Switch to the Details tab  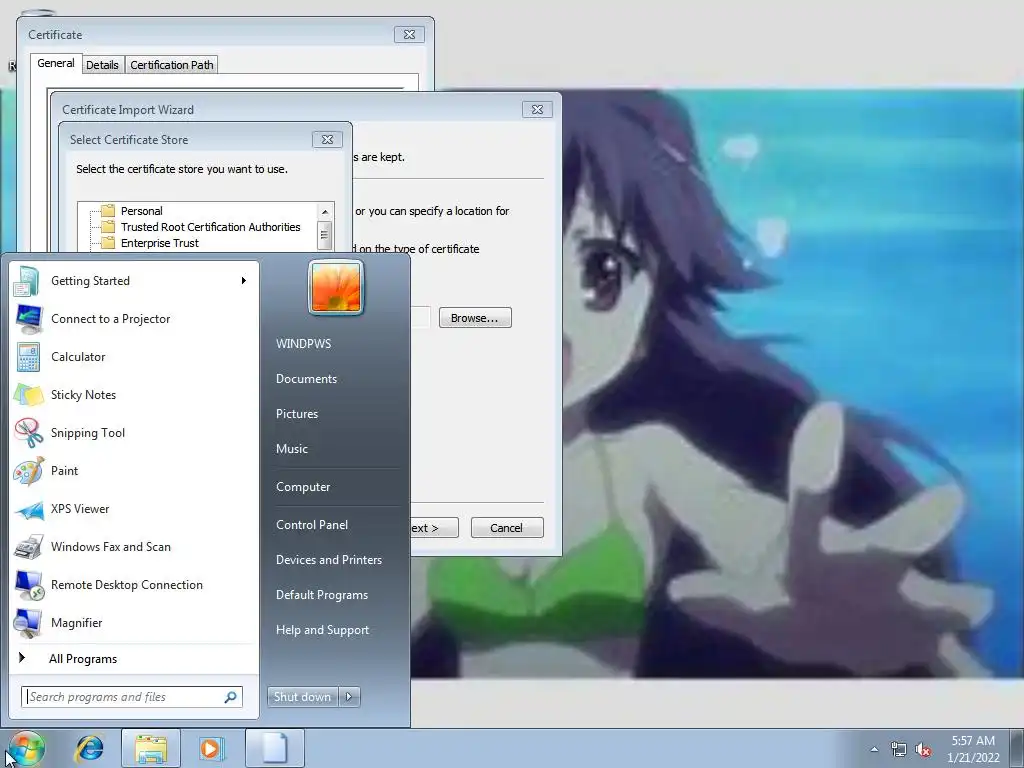[x=103, y=65]
